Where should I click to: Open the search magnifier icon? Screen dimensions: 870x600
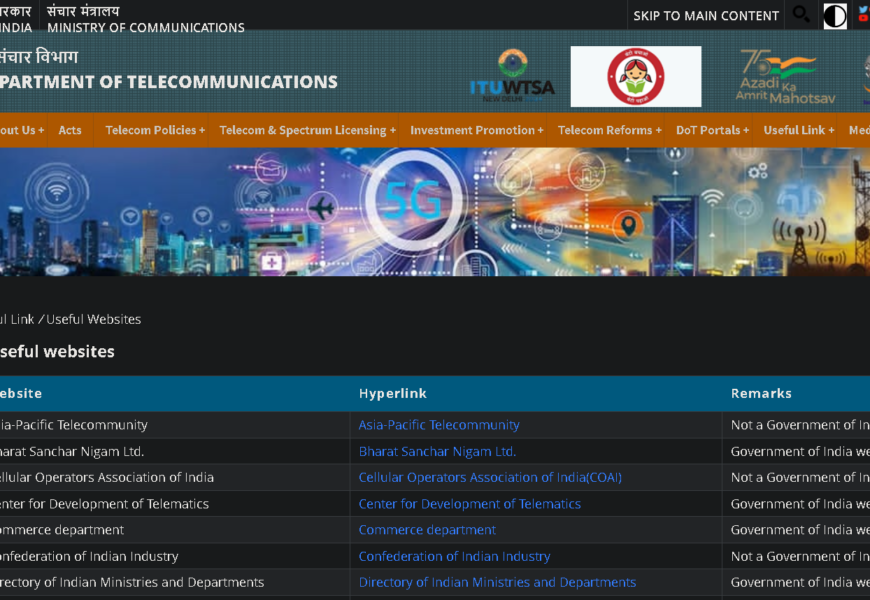(x=801, y=14)
